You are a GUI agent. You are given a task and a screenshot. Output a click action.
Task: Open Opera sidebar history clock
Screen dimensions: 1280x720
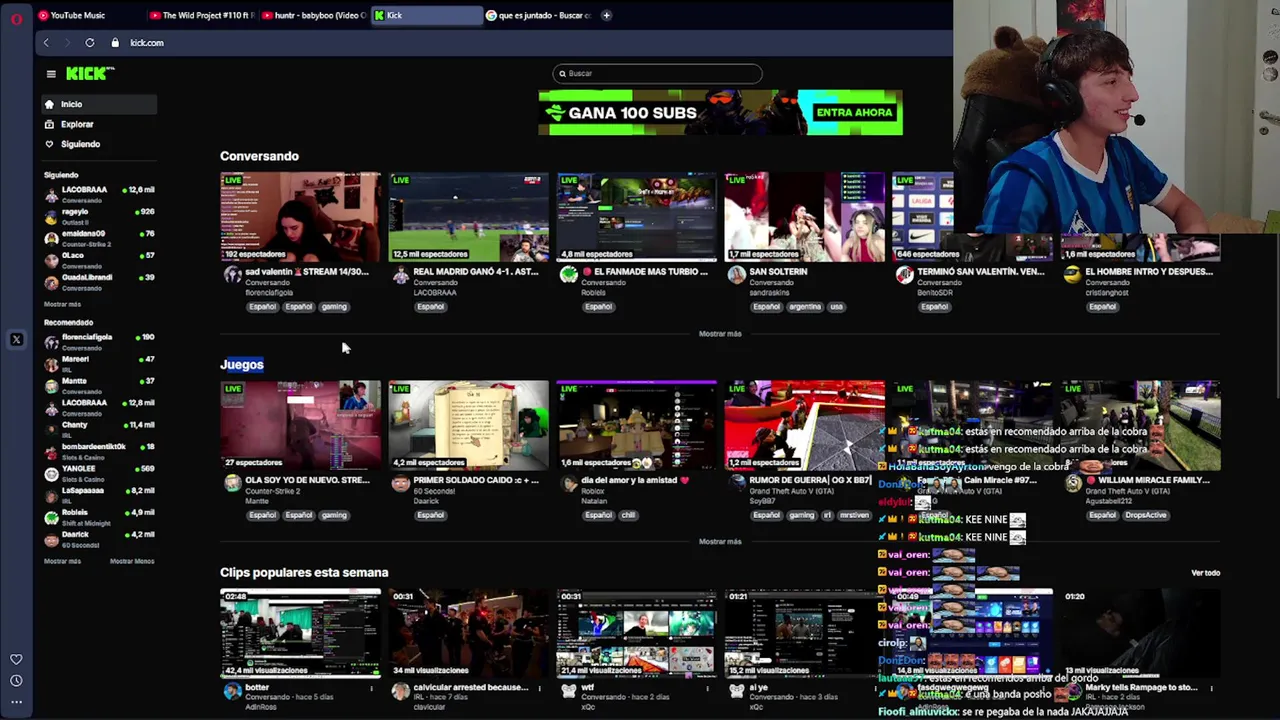16,680
